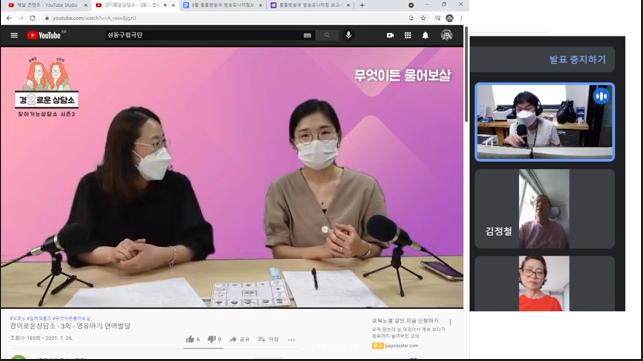
Task: Open the ad options three-dot menu
Action: click(x=450, y=322)
